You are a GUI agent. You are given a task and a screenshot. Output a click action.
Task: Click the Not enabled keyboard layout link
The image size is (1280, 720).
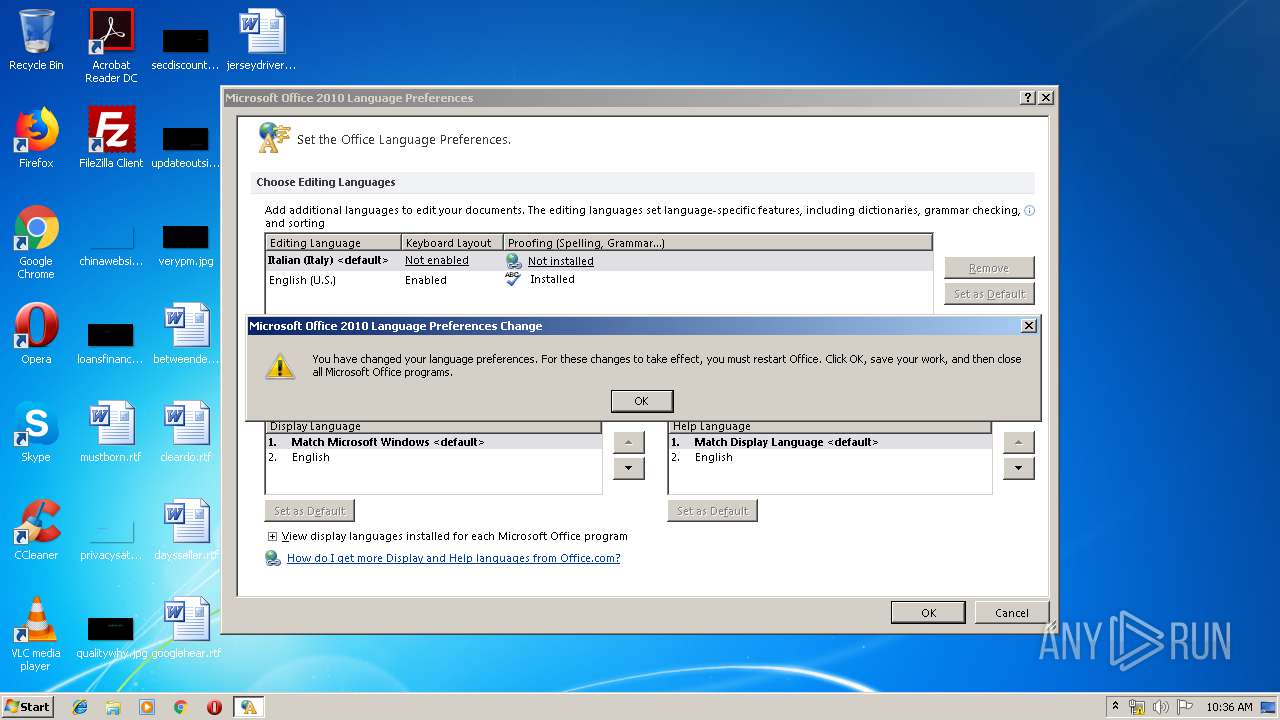(x=436, y=261)
